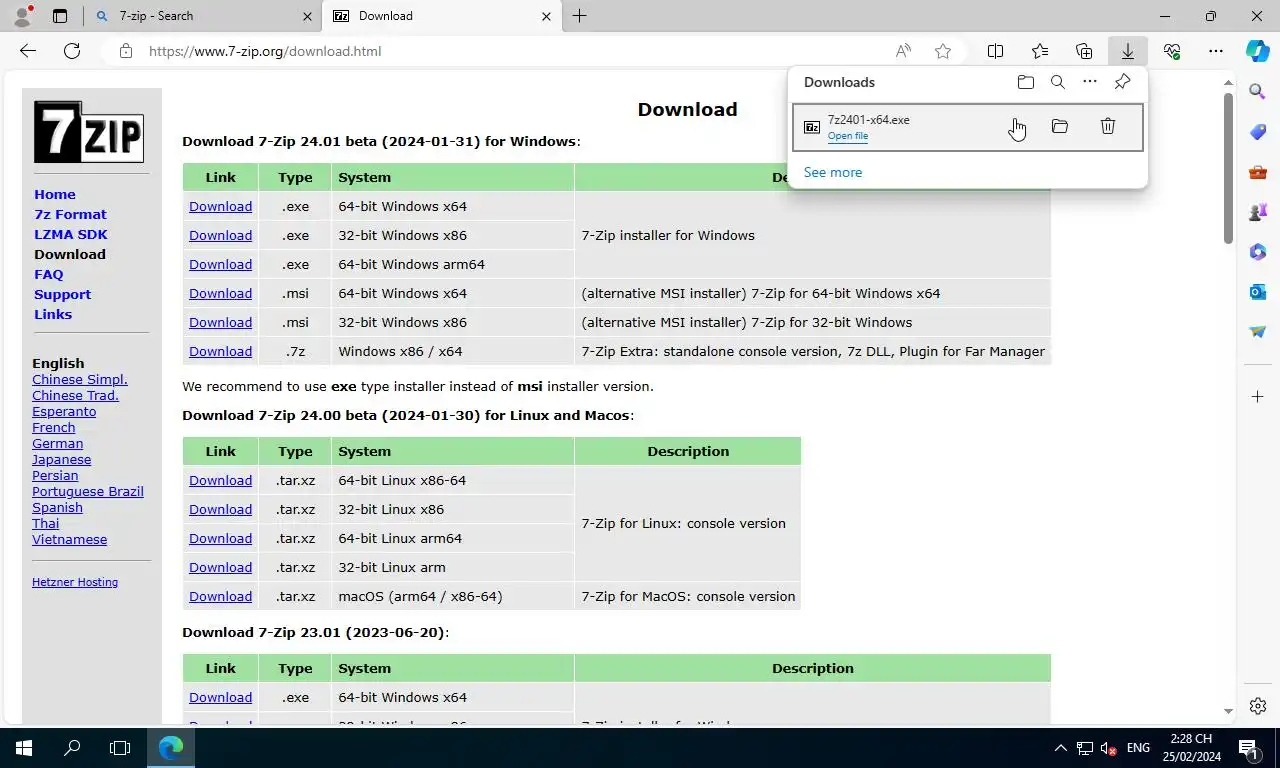The width and height of the screenshot is (1280, 768).
Task: Switch language to Portuguese Brazil
Action: pyautogui.click(x=88, y=491)
